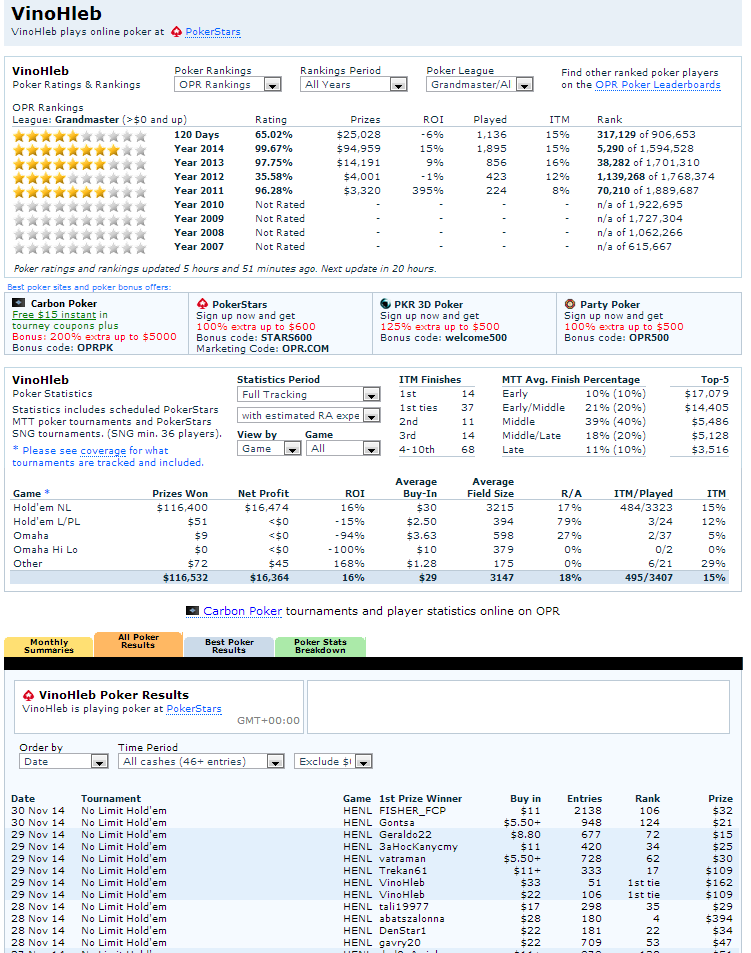Open the Best Poker Results tab

coord(229,645)
